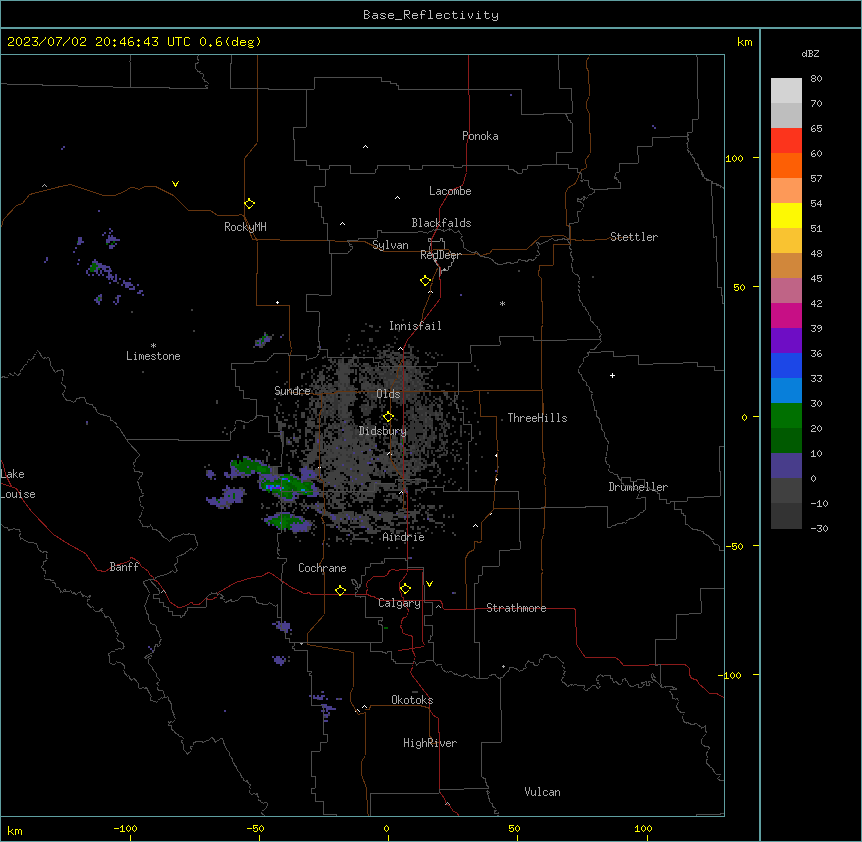
Task: Click the dBZ legend heading
Action: coord(810,54)
